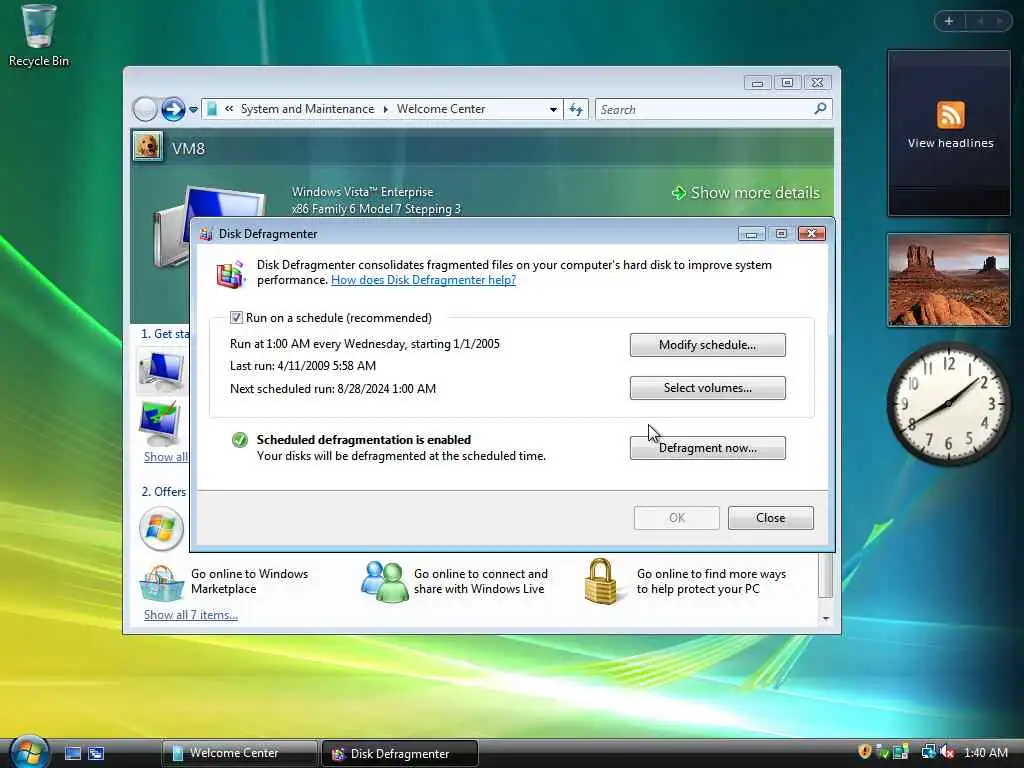Click Next scheduled run: 8/28/2024 1:00 AM text
Screen dimensions: 1024x768
click(x=333, y=389)
